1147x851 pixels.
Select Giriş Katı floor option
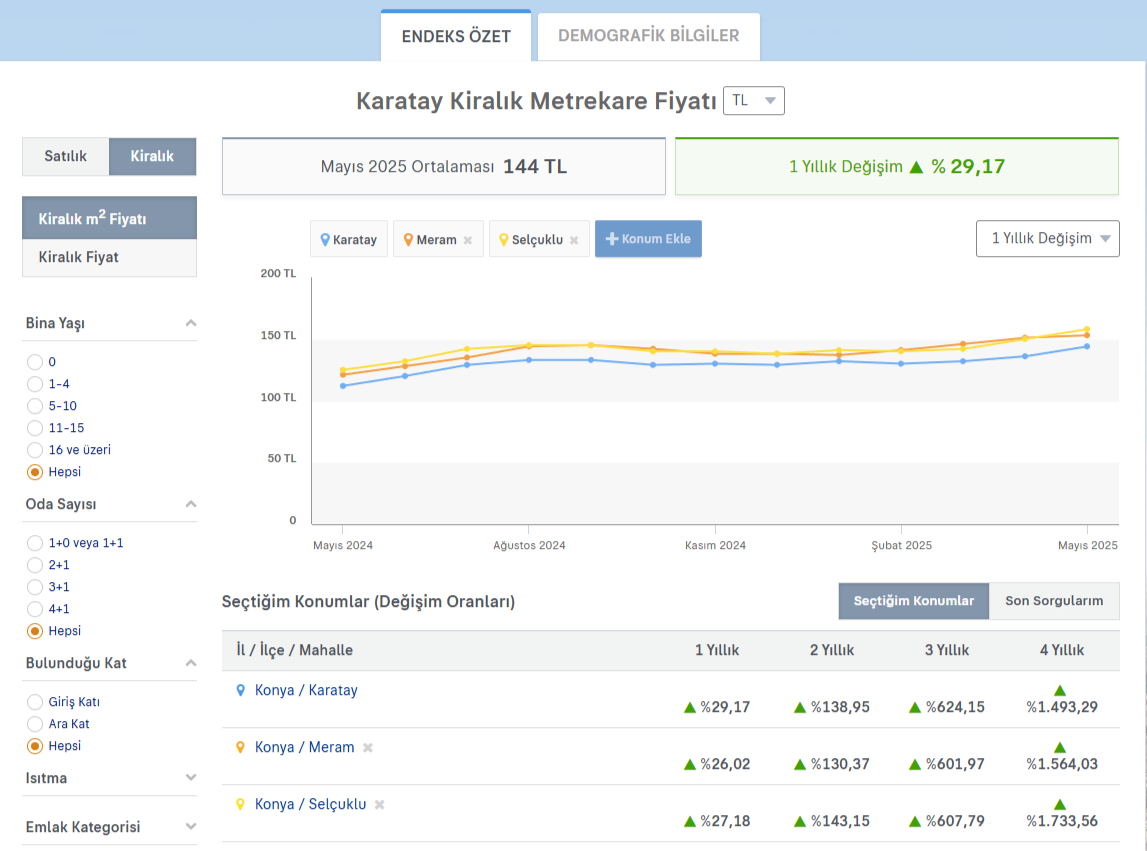(x=35, y=702)
